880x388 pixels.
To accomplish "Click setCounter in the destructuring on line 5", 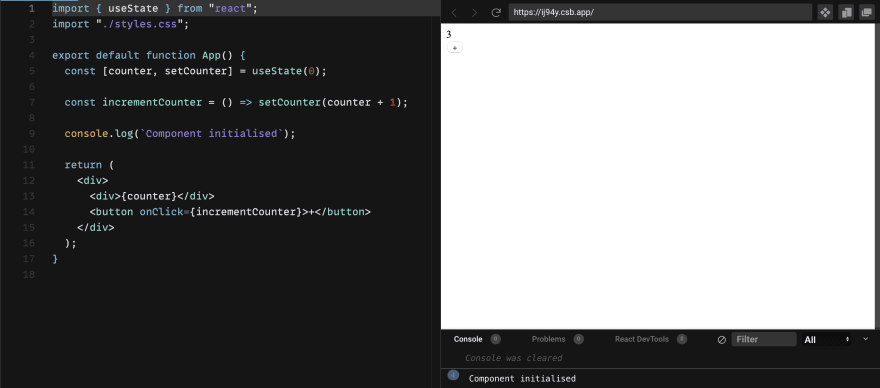I will (195, 71).
